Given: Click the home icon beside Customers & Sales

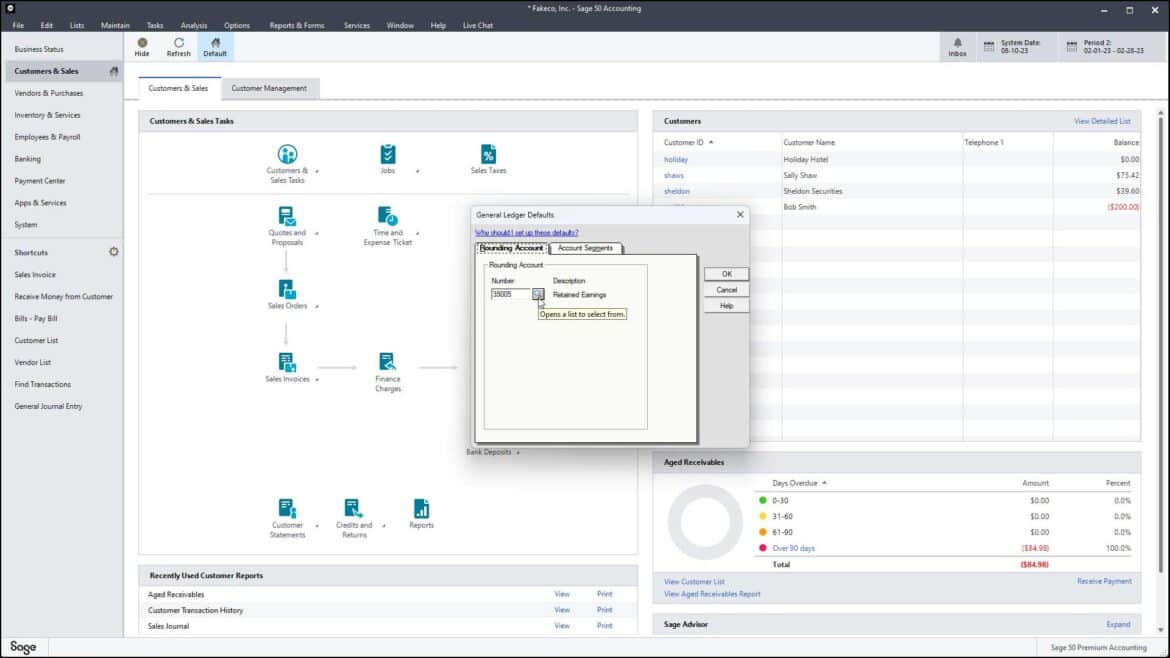Looking at the screenshot, I should pos(113,71).
